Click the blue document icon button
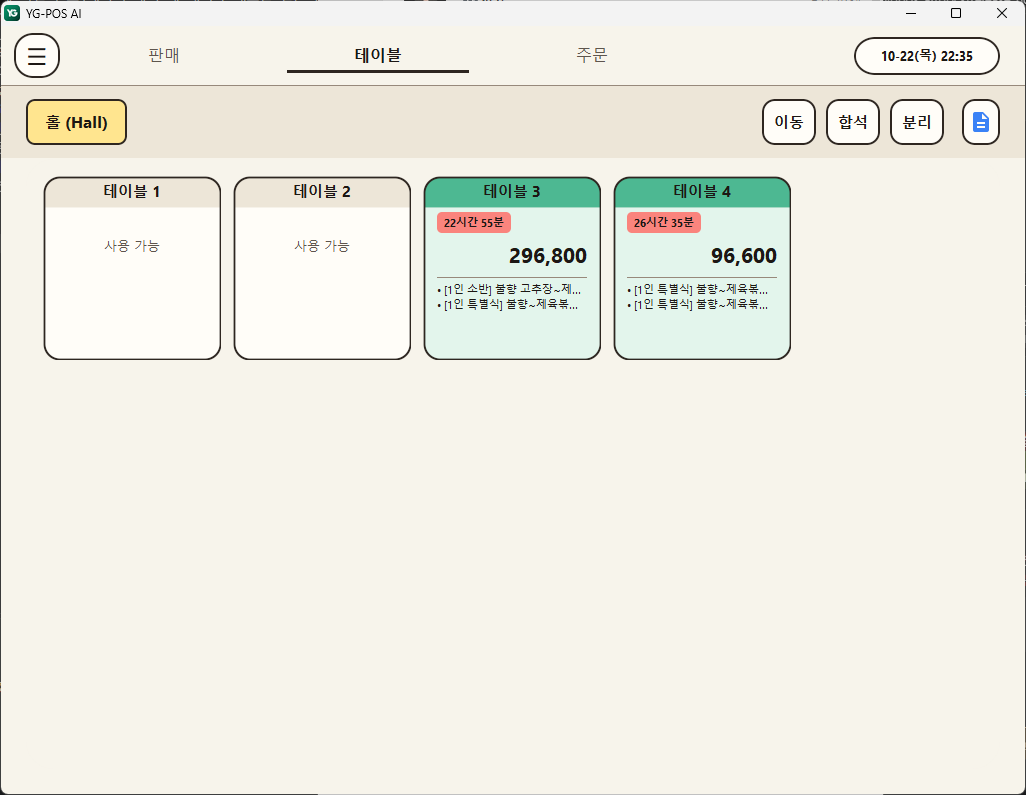The height and width of the screenshot is (795, 1026). pyautogui.click(x=980, y=122)
